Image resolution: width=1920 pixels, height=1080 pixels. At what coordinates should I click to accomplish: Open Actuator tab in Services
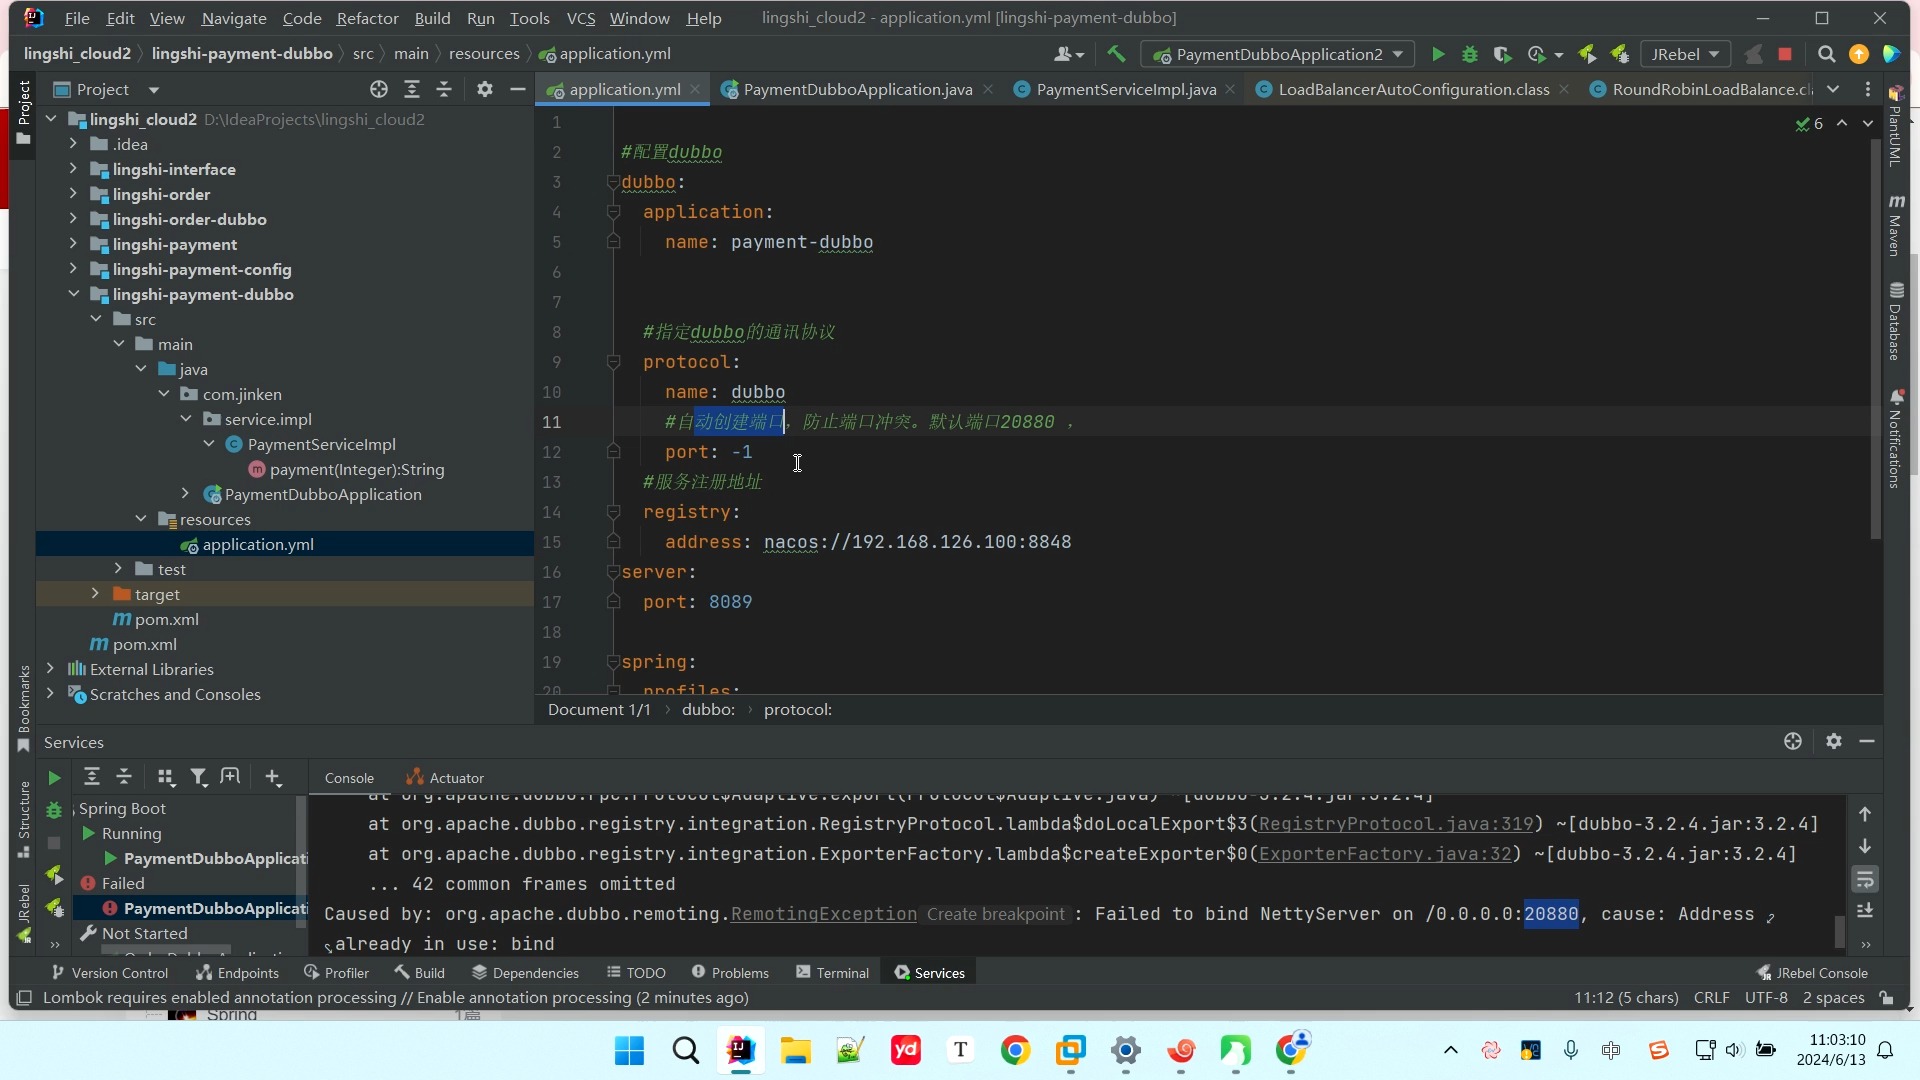pos(446,777)
